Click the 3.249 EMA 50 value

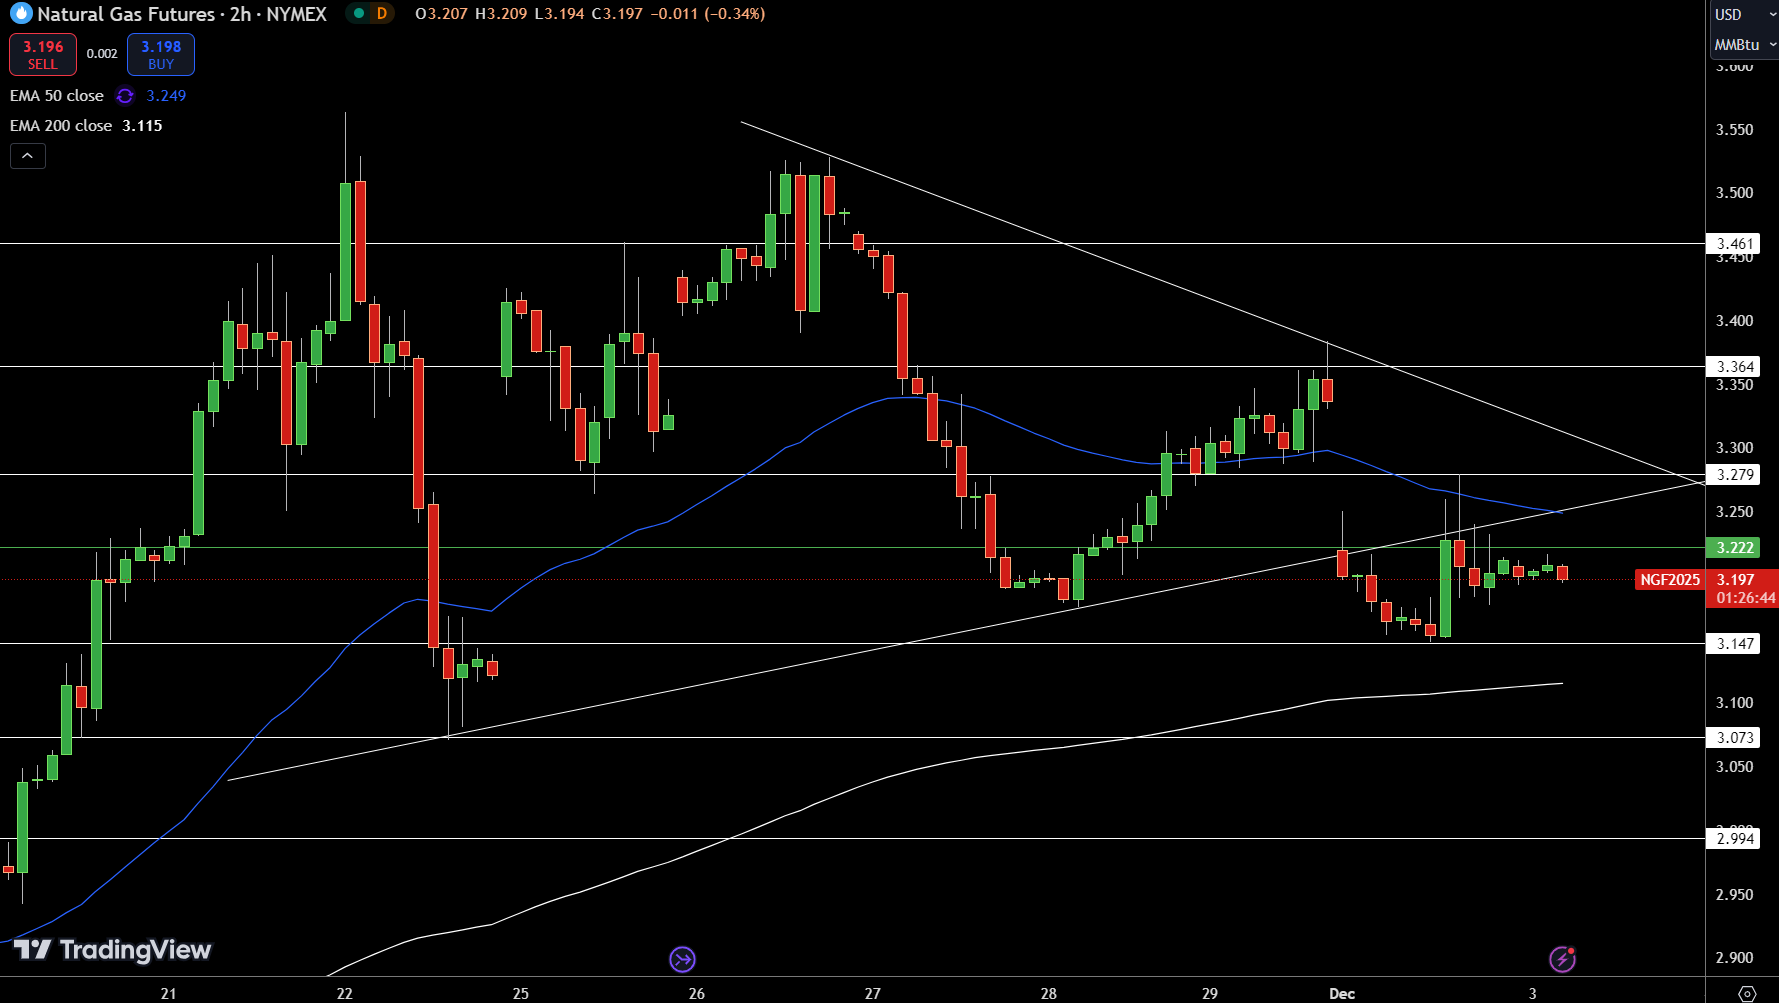coord(166,96)
